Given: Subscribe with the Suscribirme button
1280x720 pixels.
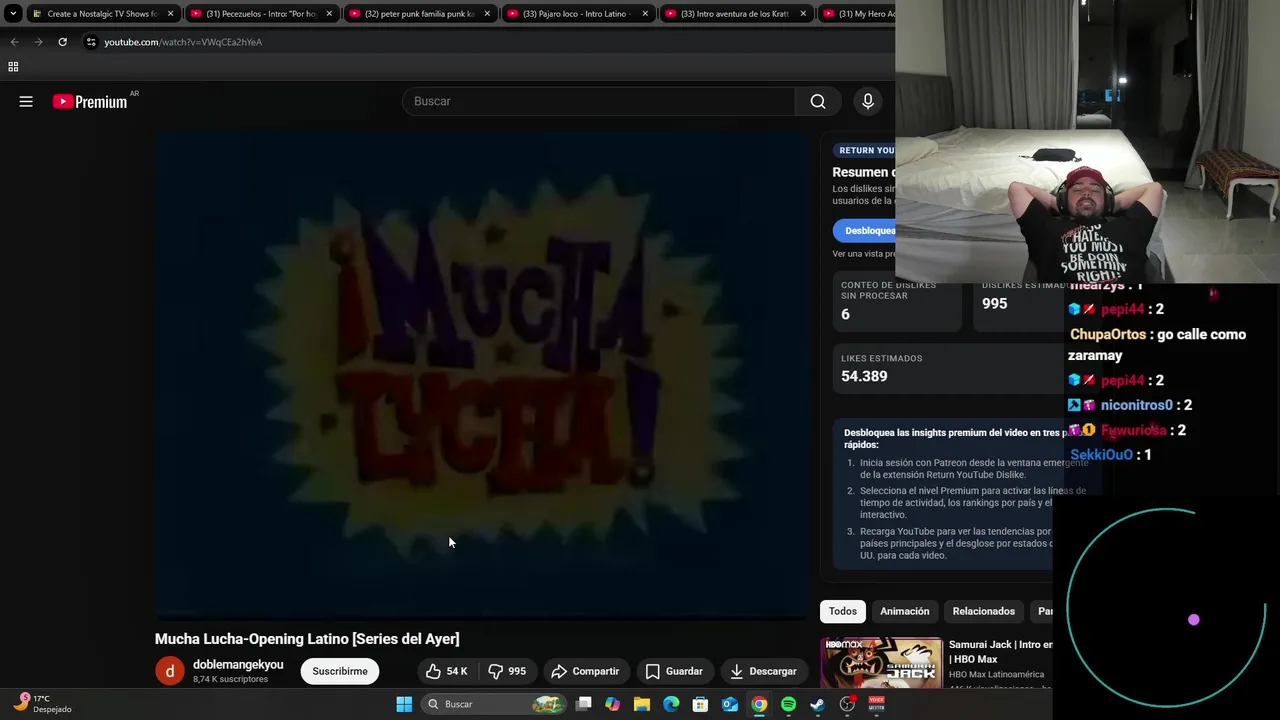Looking at the screenshot, I should 340,671.
